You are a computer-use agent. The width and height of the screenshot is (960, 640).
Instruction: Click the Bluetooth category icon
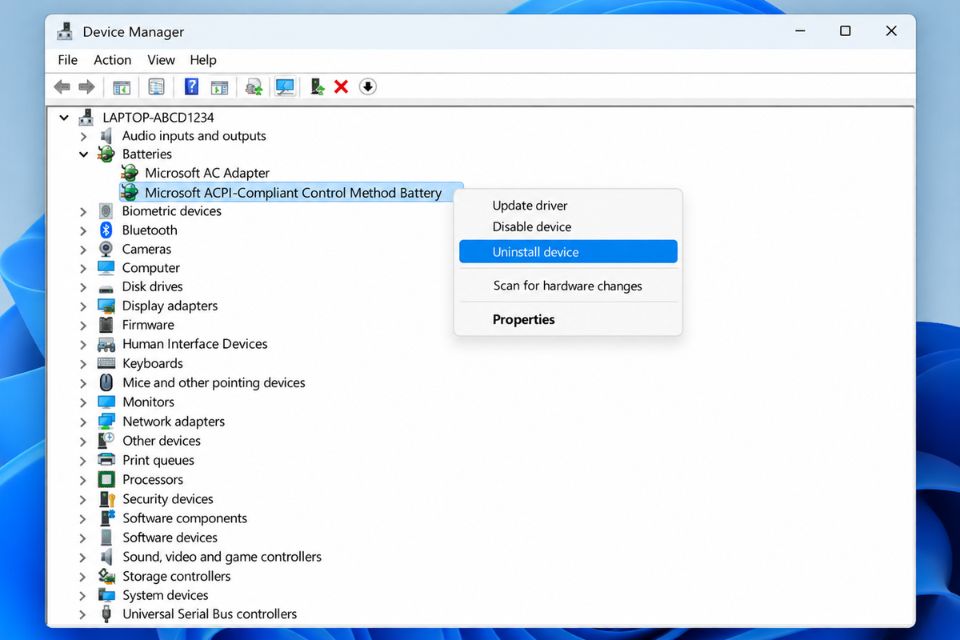[x=106, y=230]
